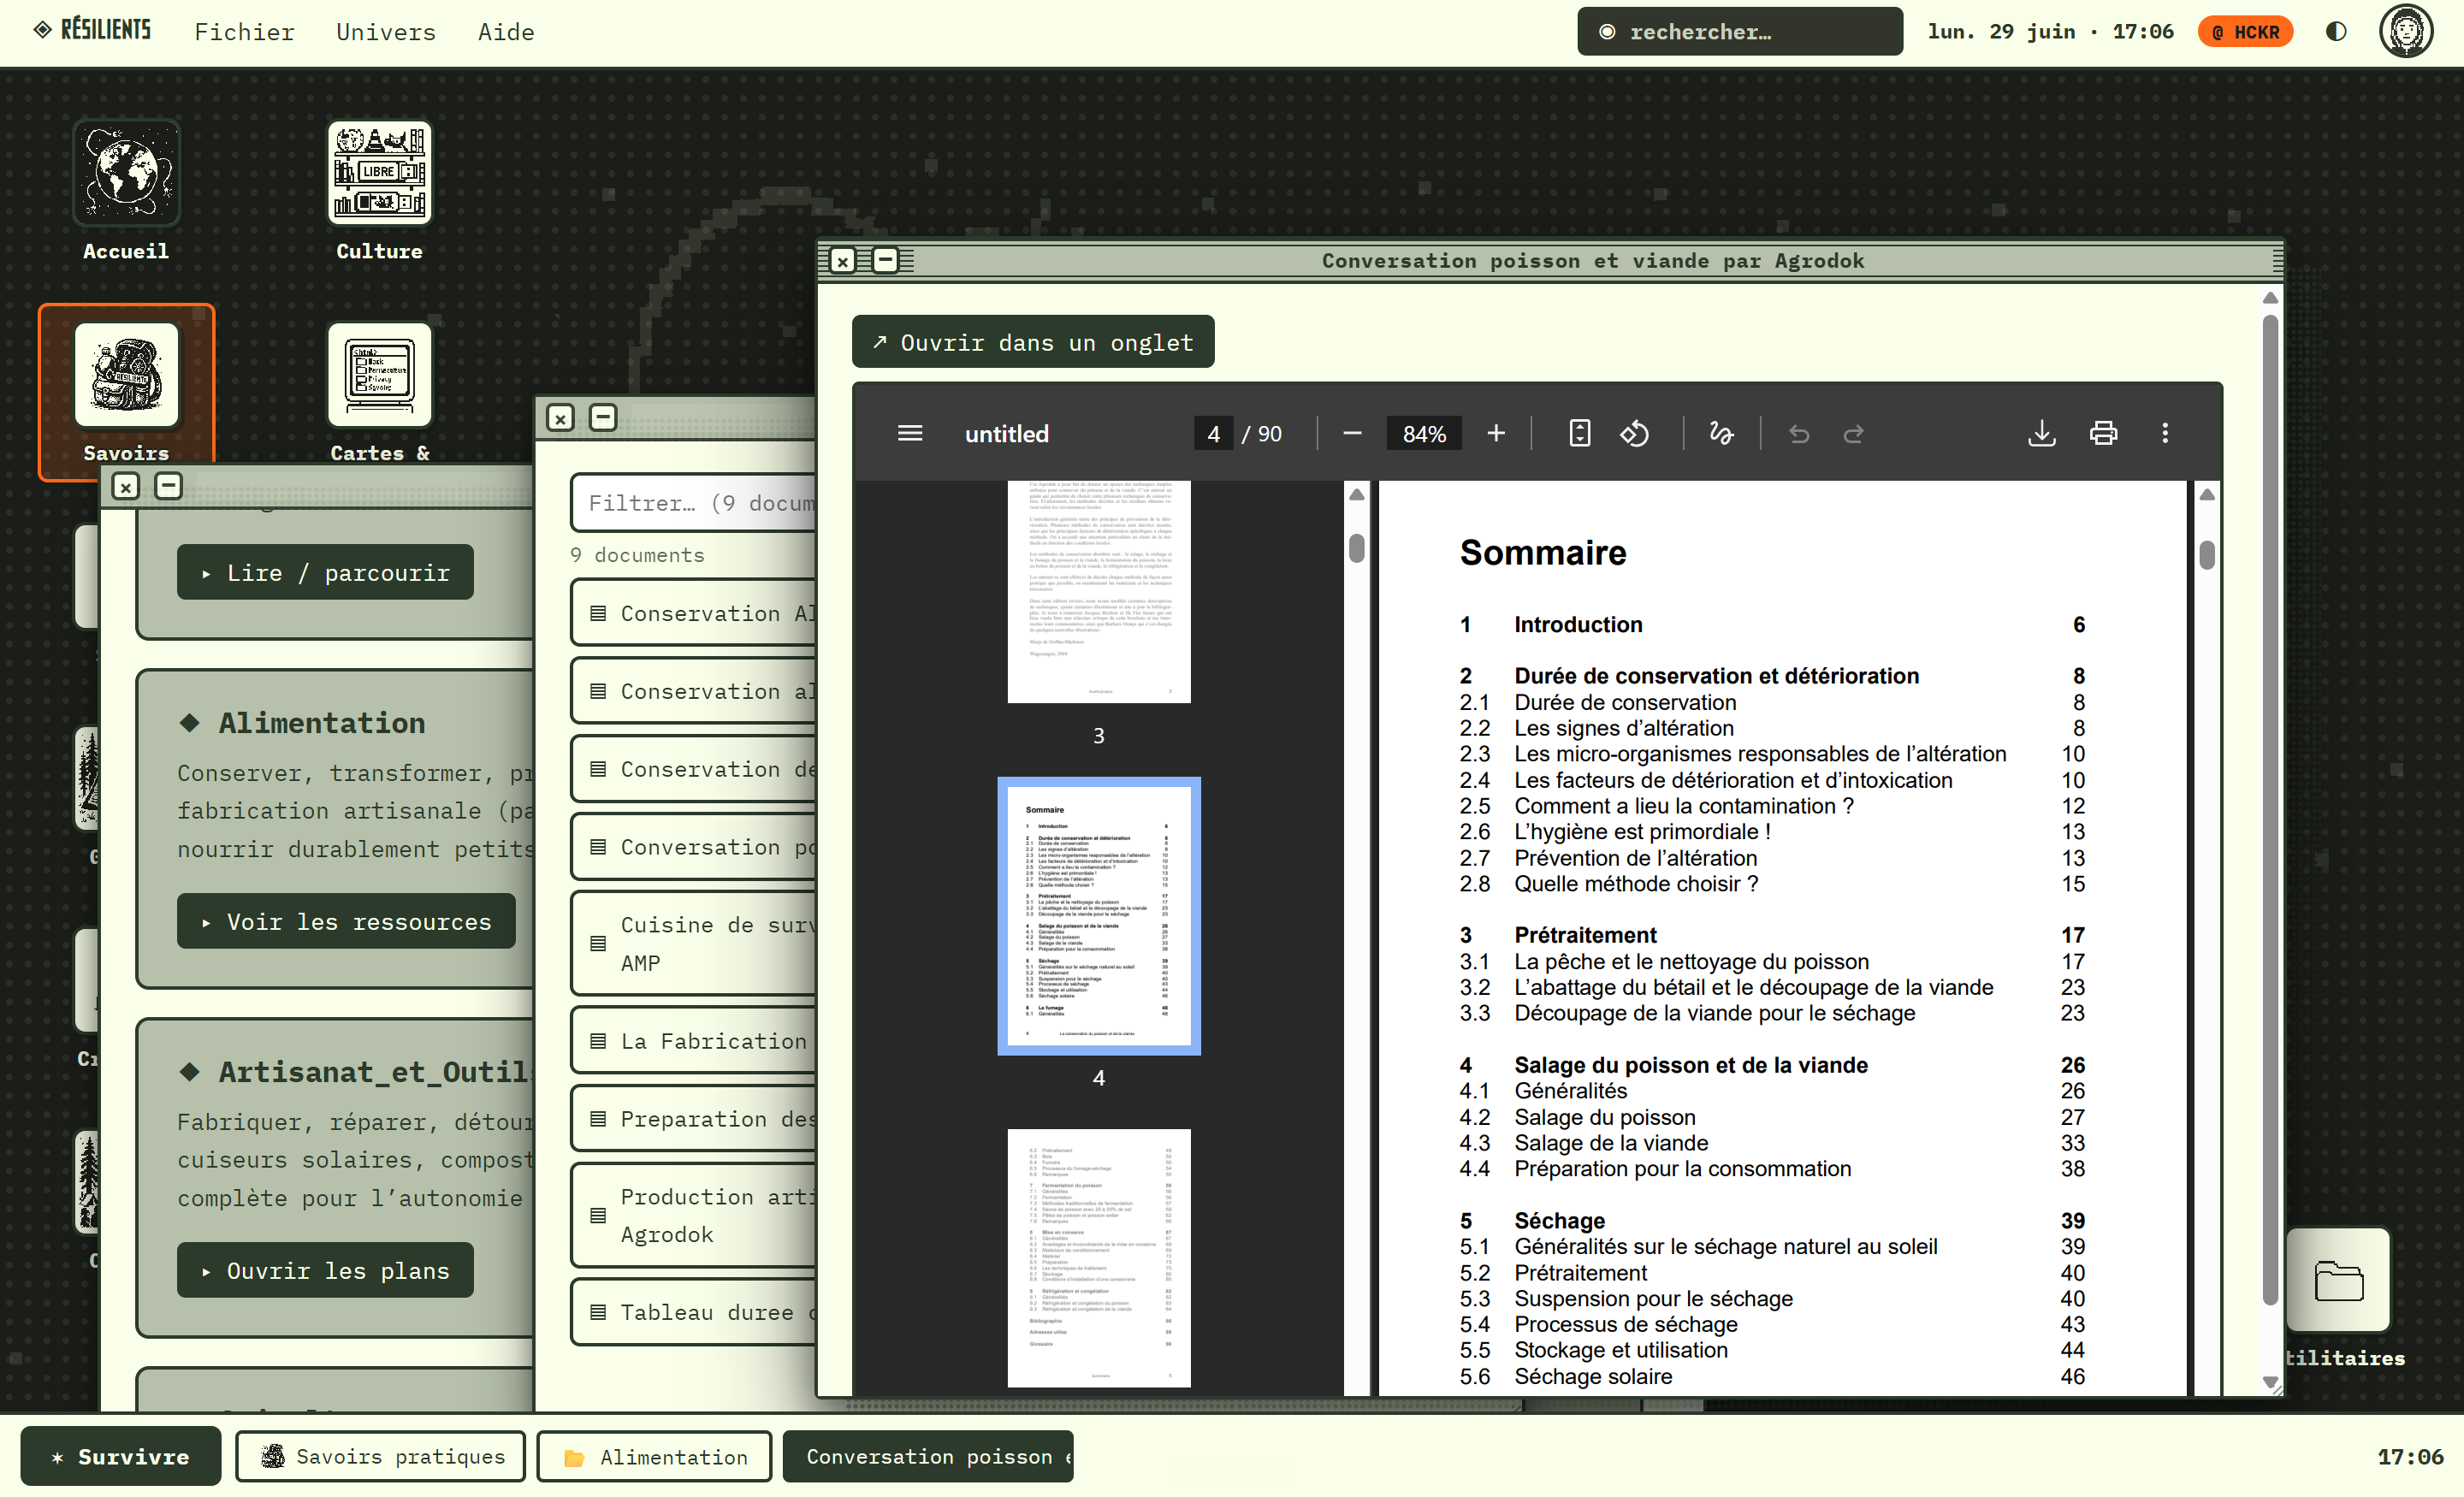Click the user avatar icon

(x=2404, y=31)
